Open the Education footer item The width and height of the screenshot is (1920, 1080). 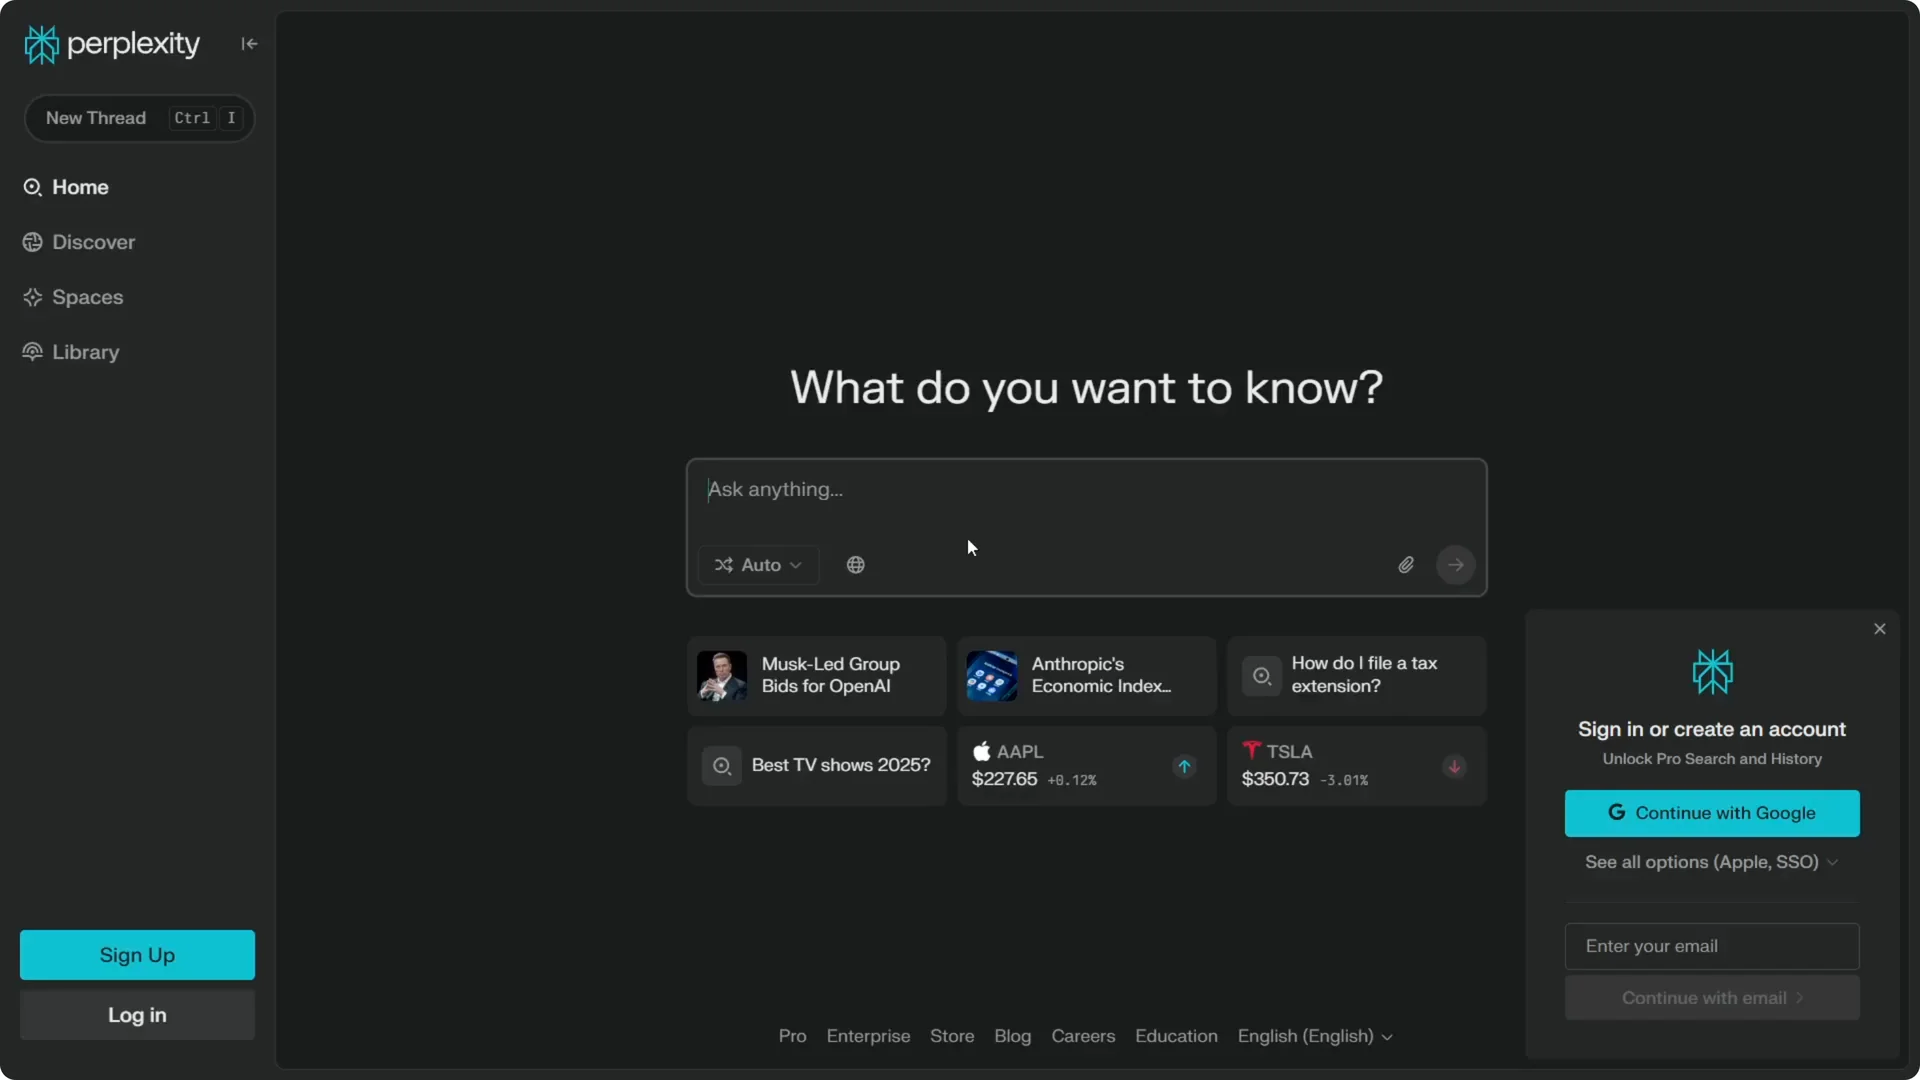pyautogui.click(x=1175, y=1037)
